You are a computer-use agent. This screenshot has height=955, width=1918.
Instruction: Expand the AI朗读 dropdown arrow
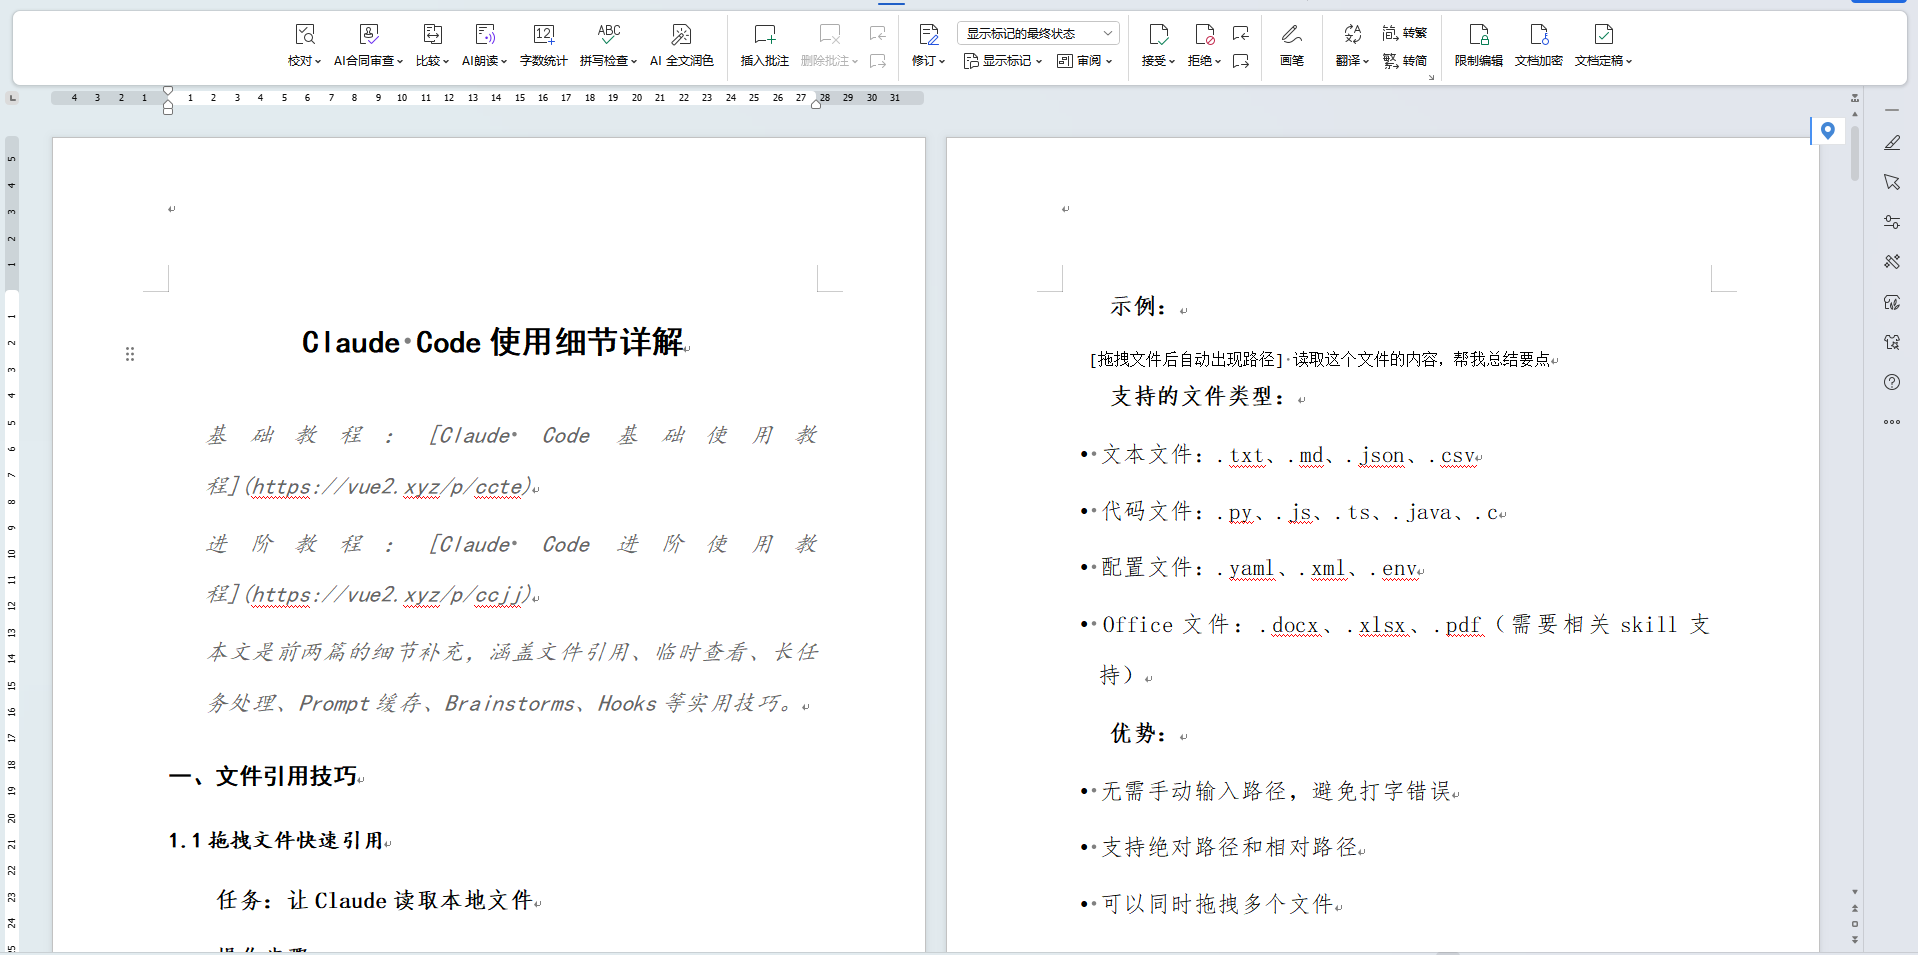point(504,62)
